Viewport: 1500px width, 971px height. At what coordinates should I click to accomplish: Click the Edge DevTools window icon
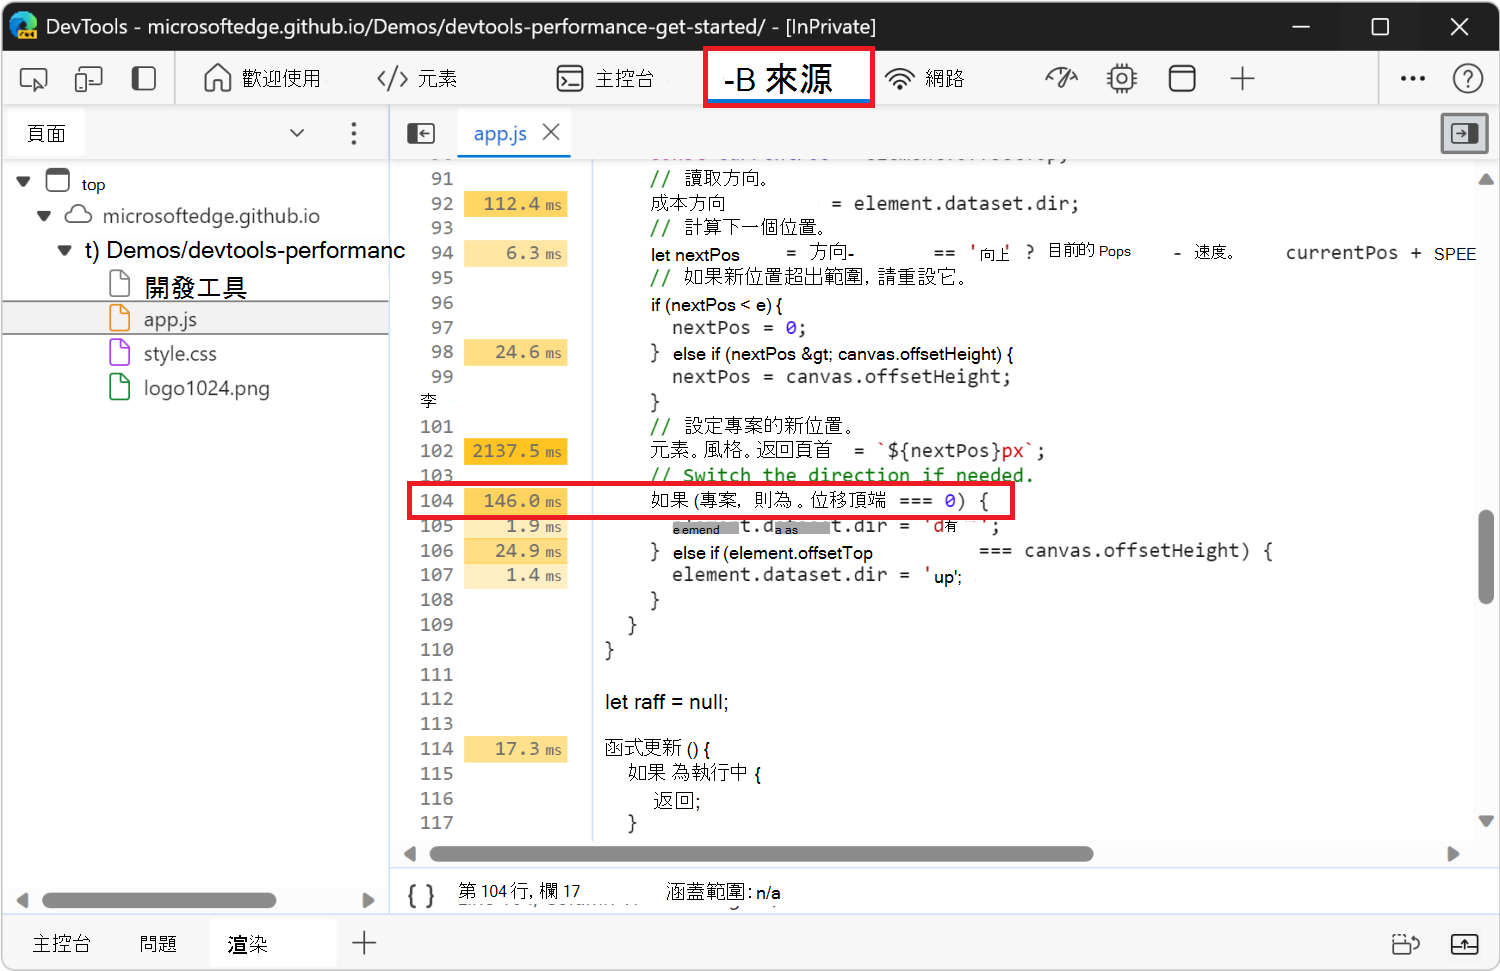coord(23,26)
